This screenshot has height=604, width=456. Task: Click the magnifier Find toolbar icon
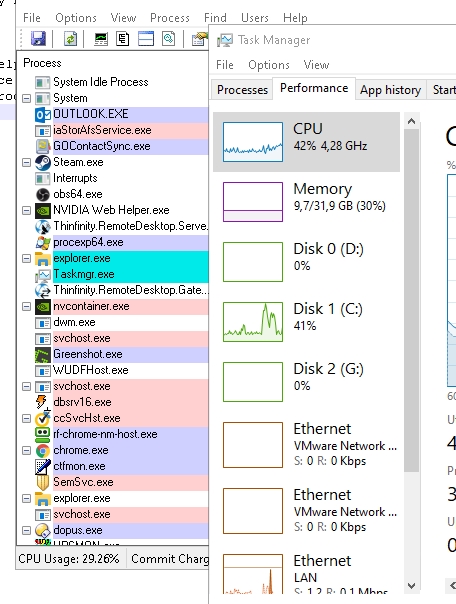[x=168, y=39]
